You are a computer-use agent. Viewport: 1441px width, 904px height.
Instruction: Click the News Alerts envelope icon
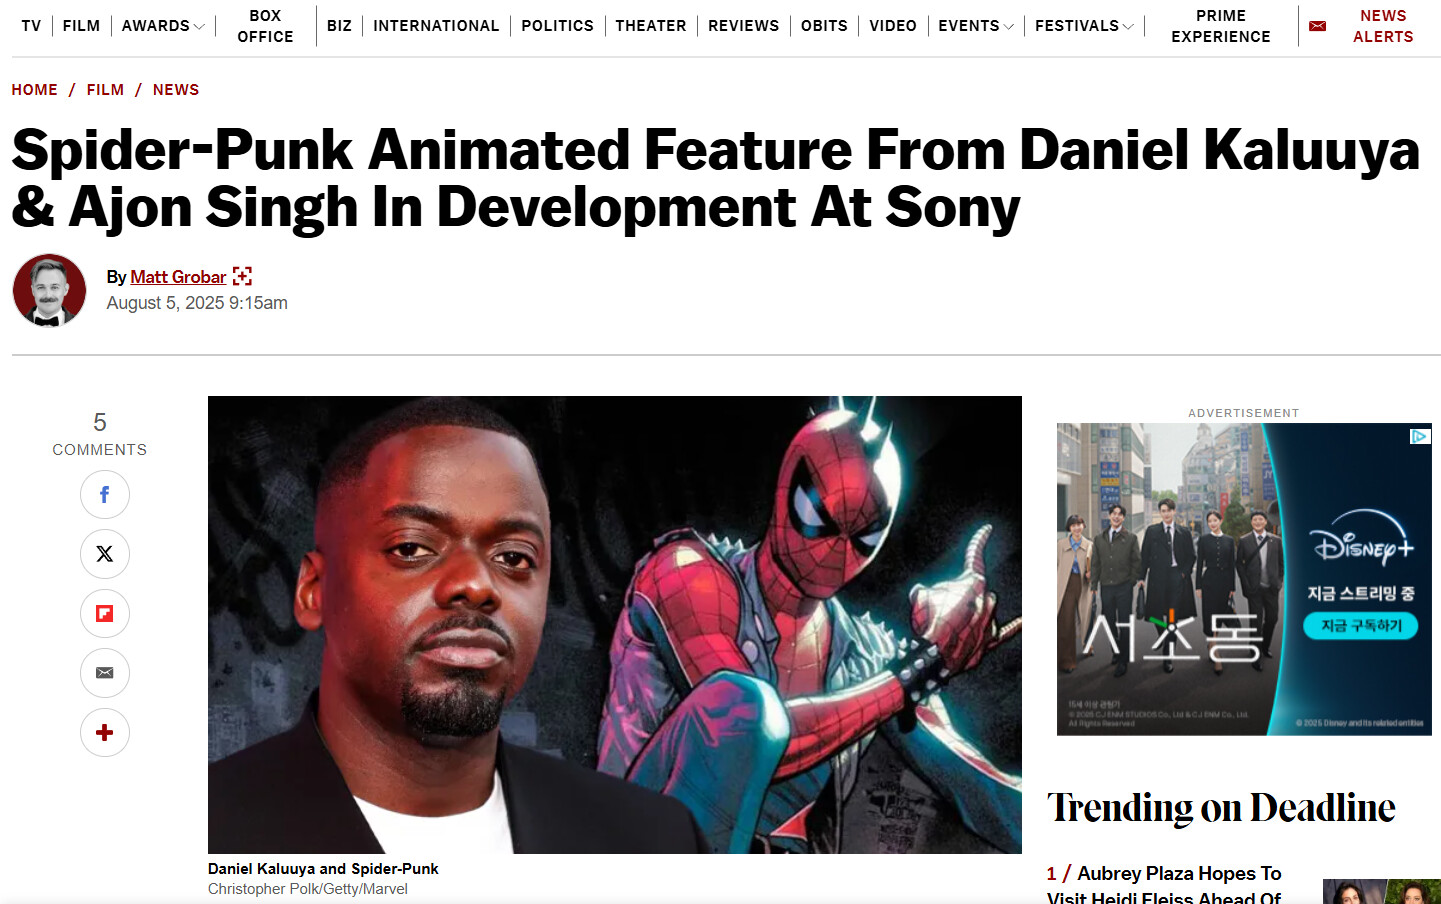[x=1317, y=26]
